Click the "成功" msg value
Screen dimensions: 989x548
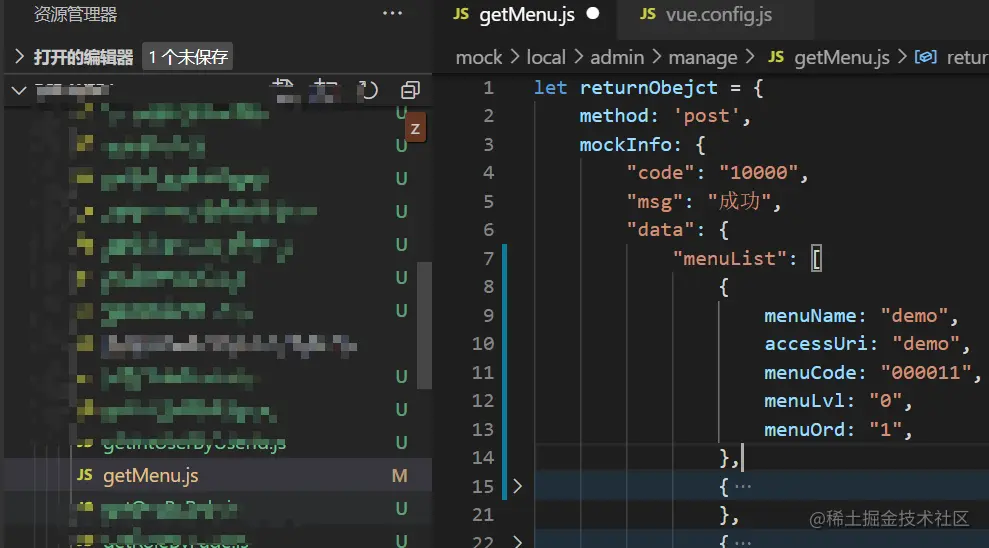click(x=739, y=202)
